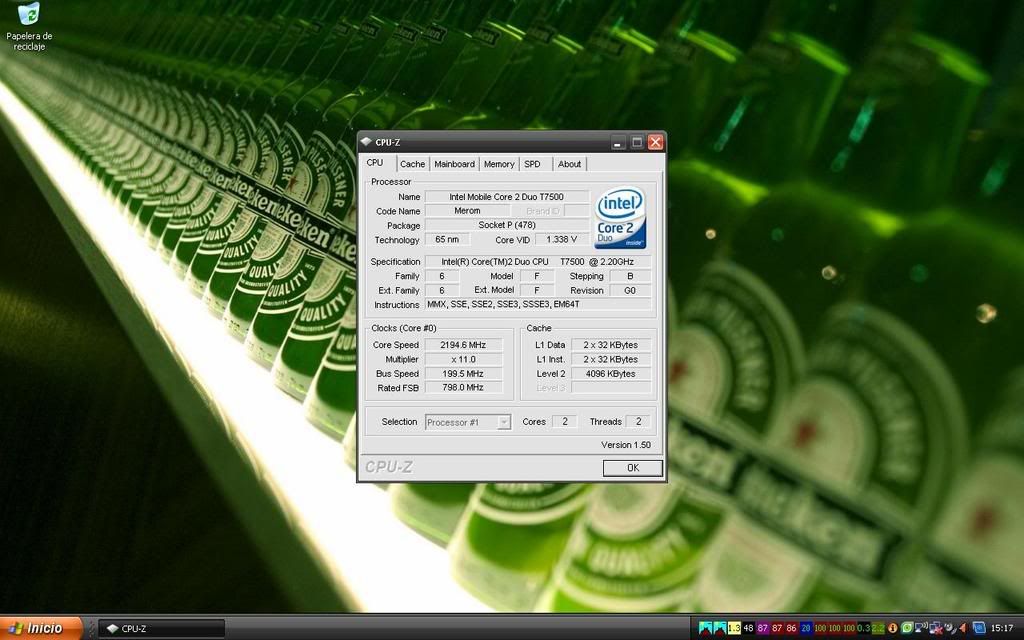This screenshot has width=1024, height=640.
Task: Click the CPU-Z title bar app icon
Action: [366, 142]
